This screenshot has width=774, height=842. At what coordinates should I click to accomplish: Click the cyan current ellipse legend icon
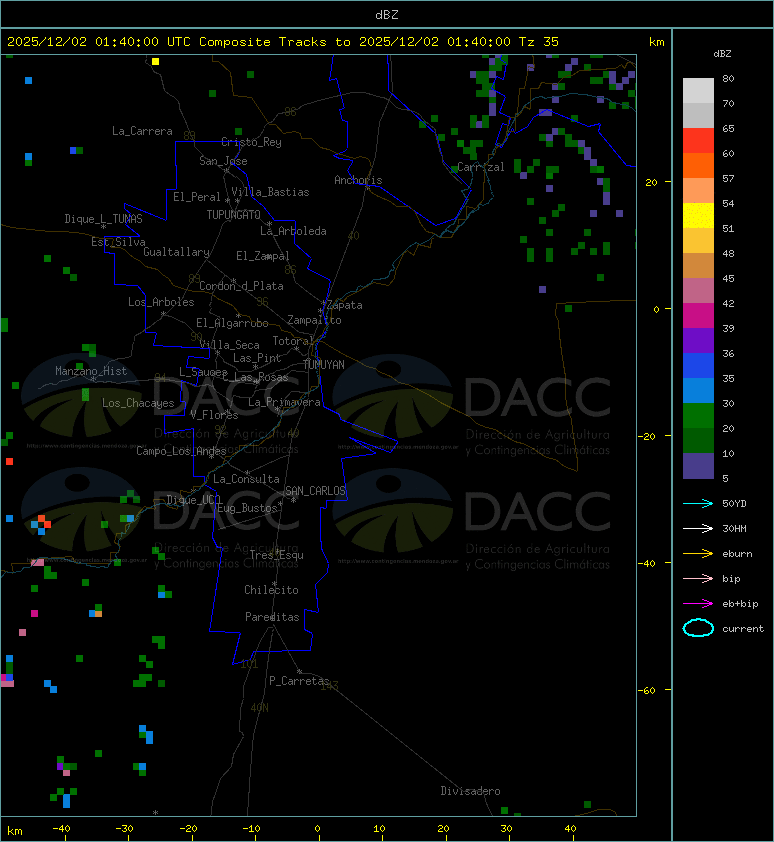[x=698, y=628]
